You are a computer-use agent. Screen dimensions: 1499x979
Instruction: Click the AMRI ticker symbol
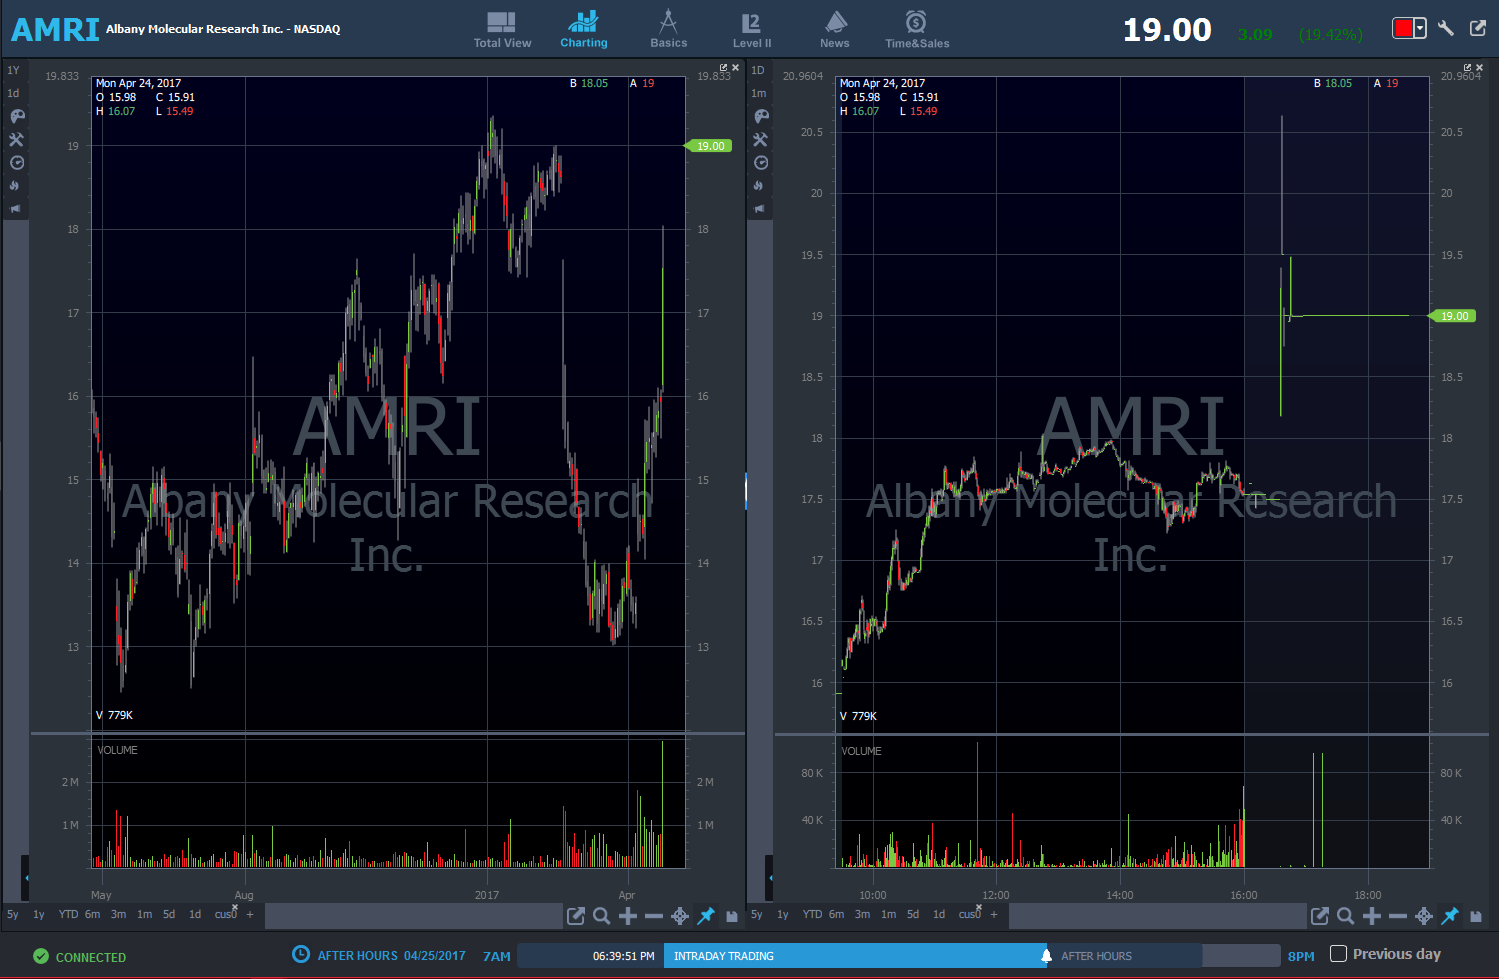(55, 30)
